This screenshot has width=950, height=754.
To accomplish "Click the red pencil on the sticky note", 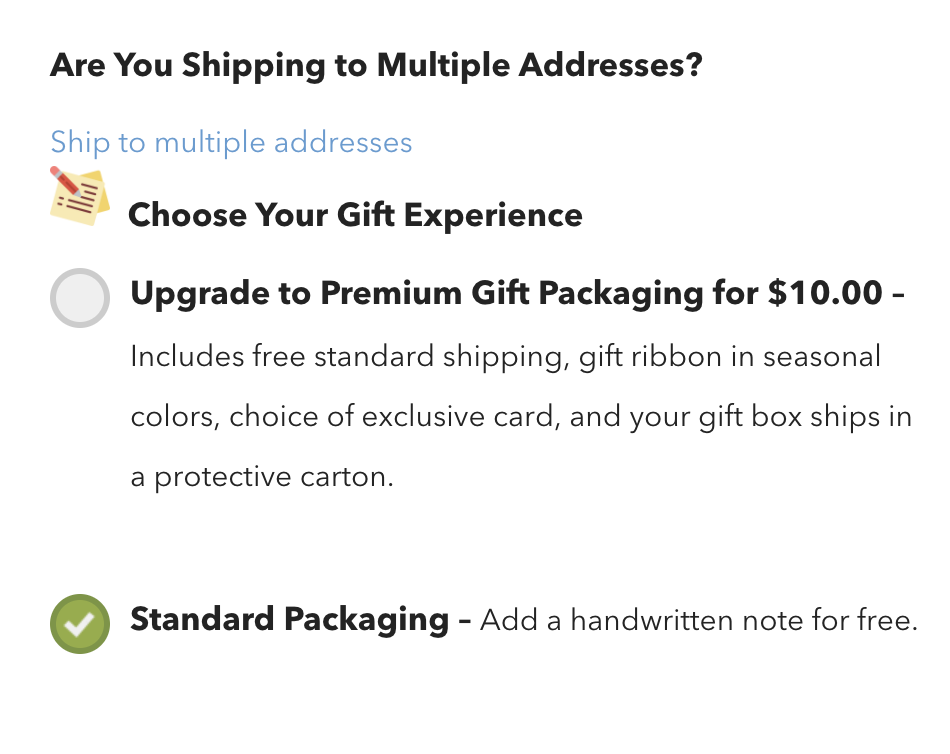I will [67, 183].
